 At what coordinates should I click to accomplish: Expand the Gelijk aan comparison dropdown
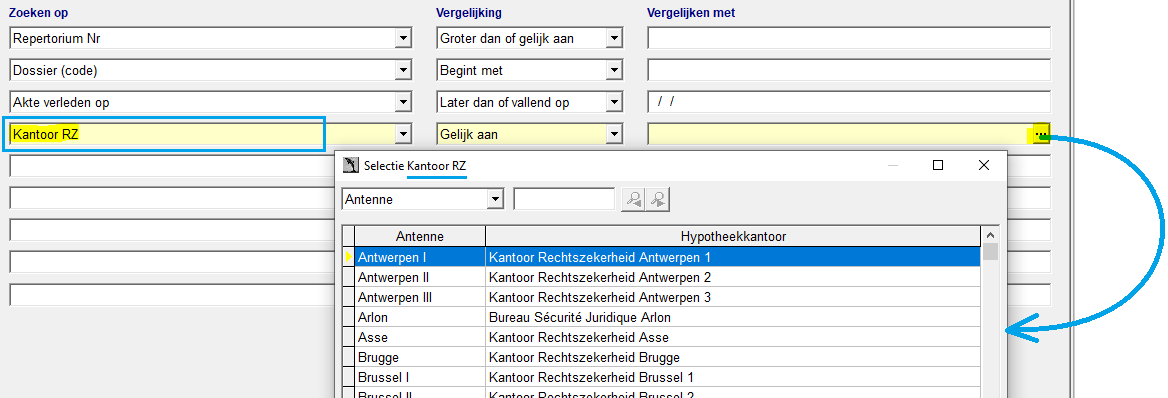point(614,134)
